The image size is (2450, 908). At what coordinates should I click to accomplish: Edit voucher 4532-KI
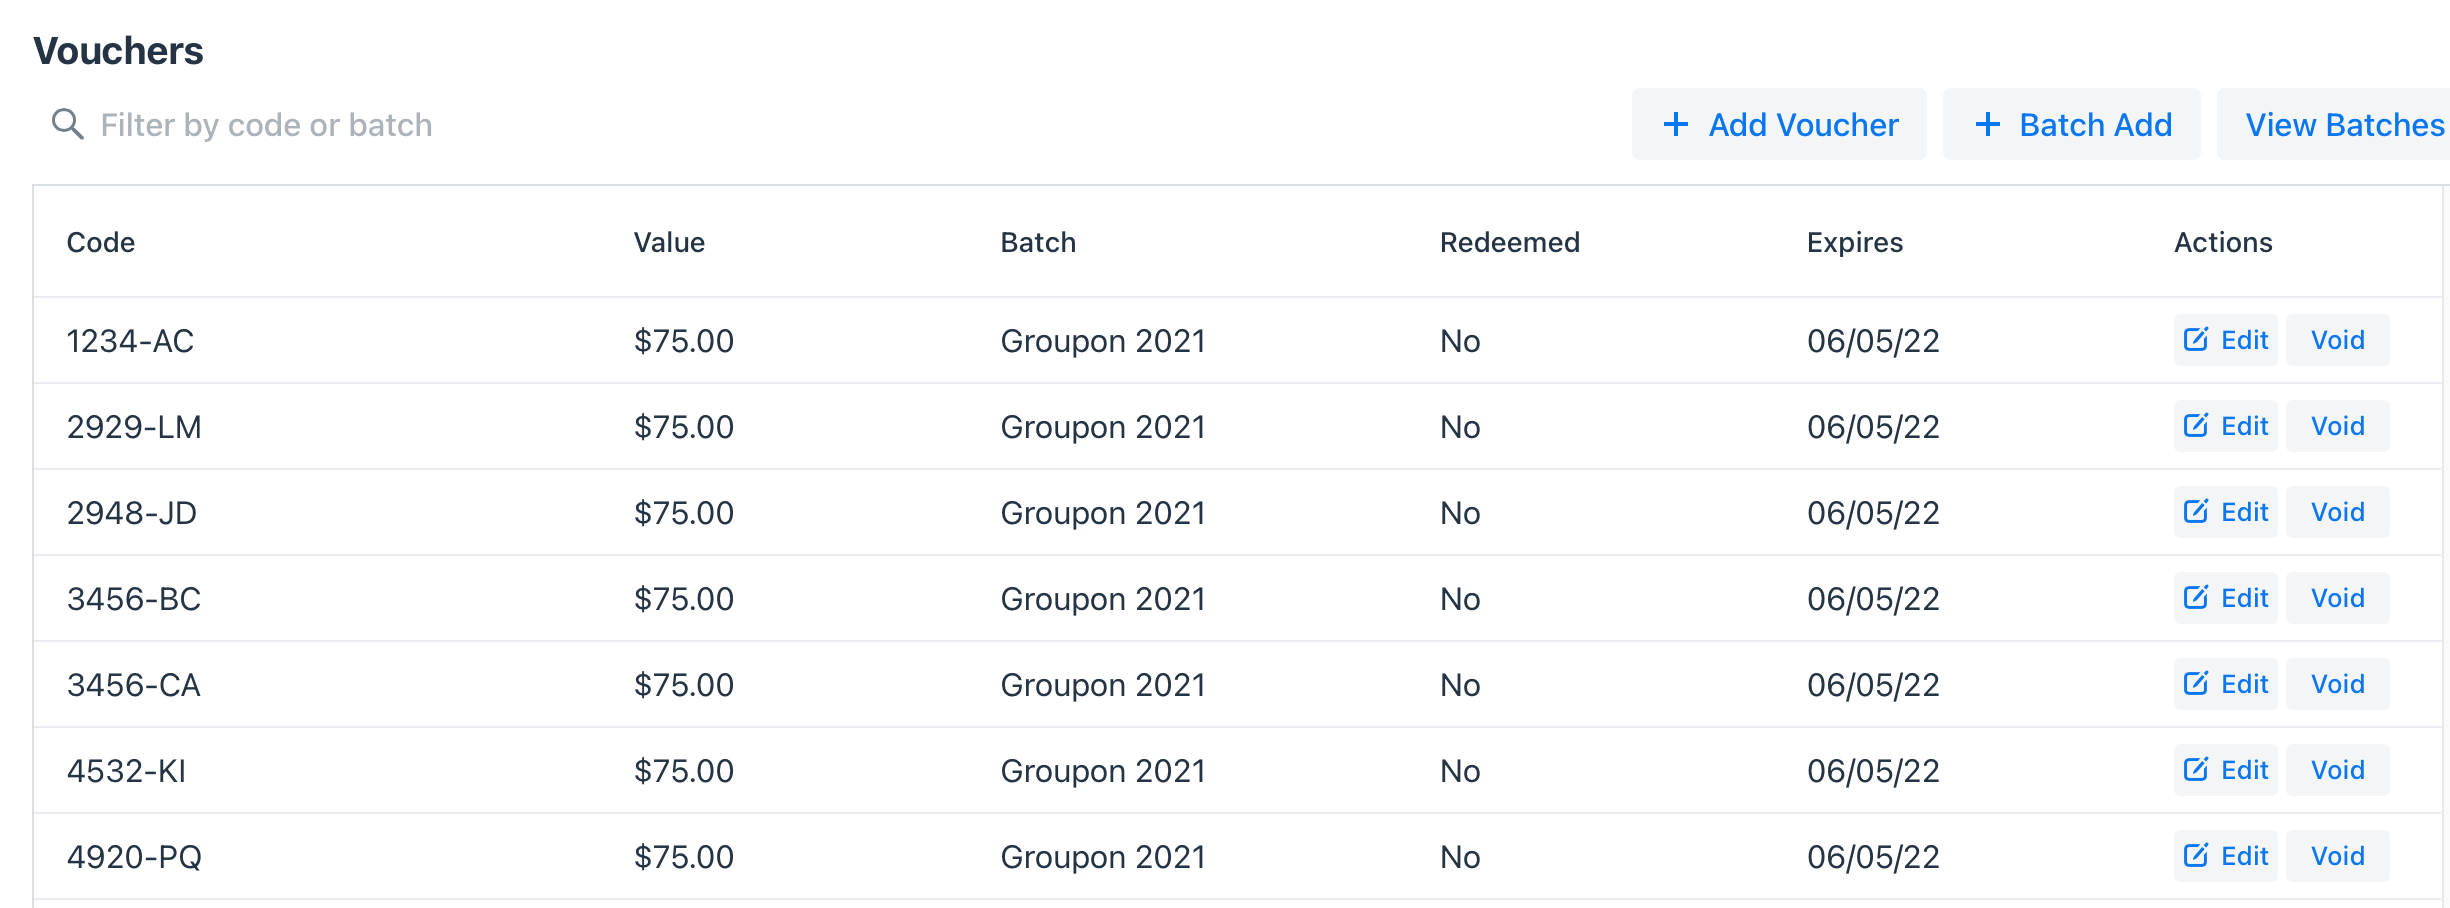tap(2226, 770)
